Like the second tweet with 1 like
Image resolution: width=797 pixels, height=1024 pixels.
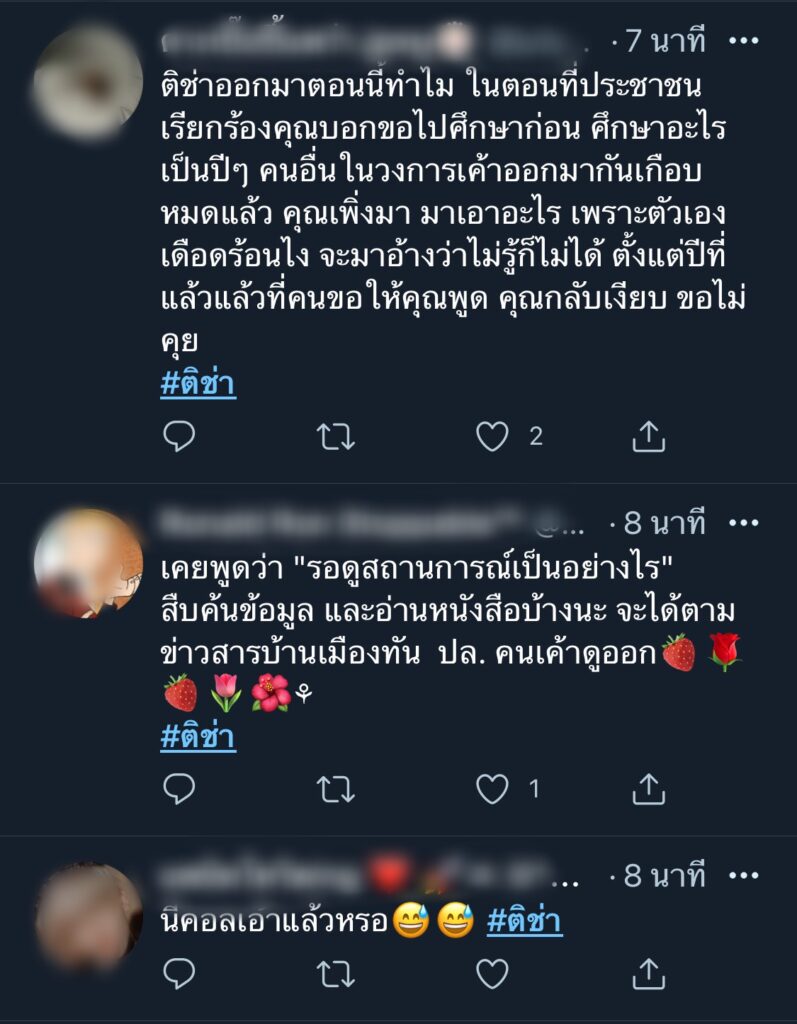492,789
